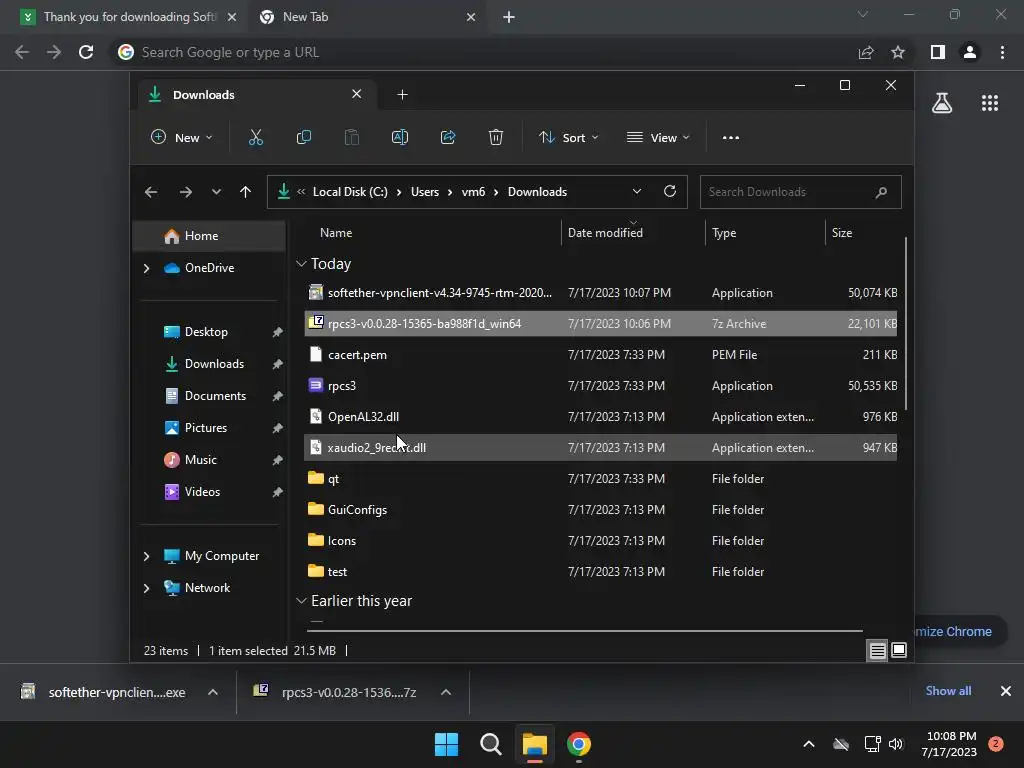The image size is (1024, 768).
Task: Click the Rename icon in toolbar
Action: tap(400, 137)
